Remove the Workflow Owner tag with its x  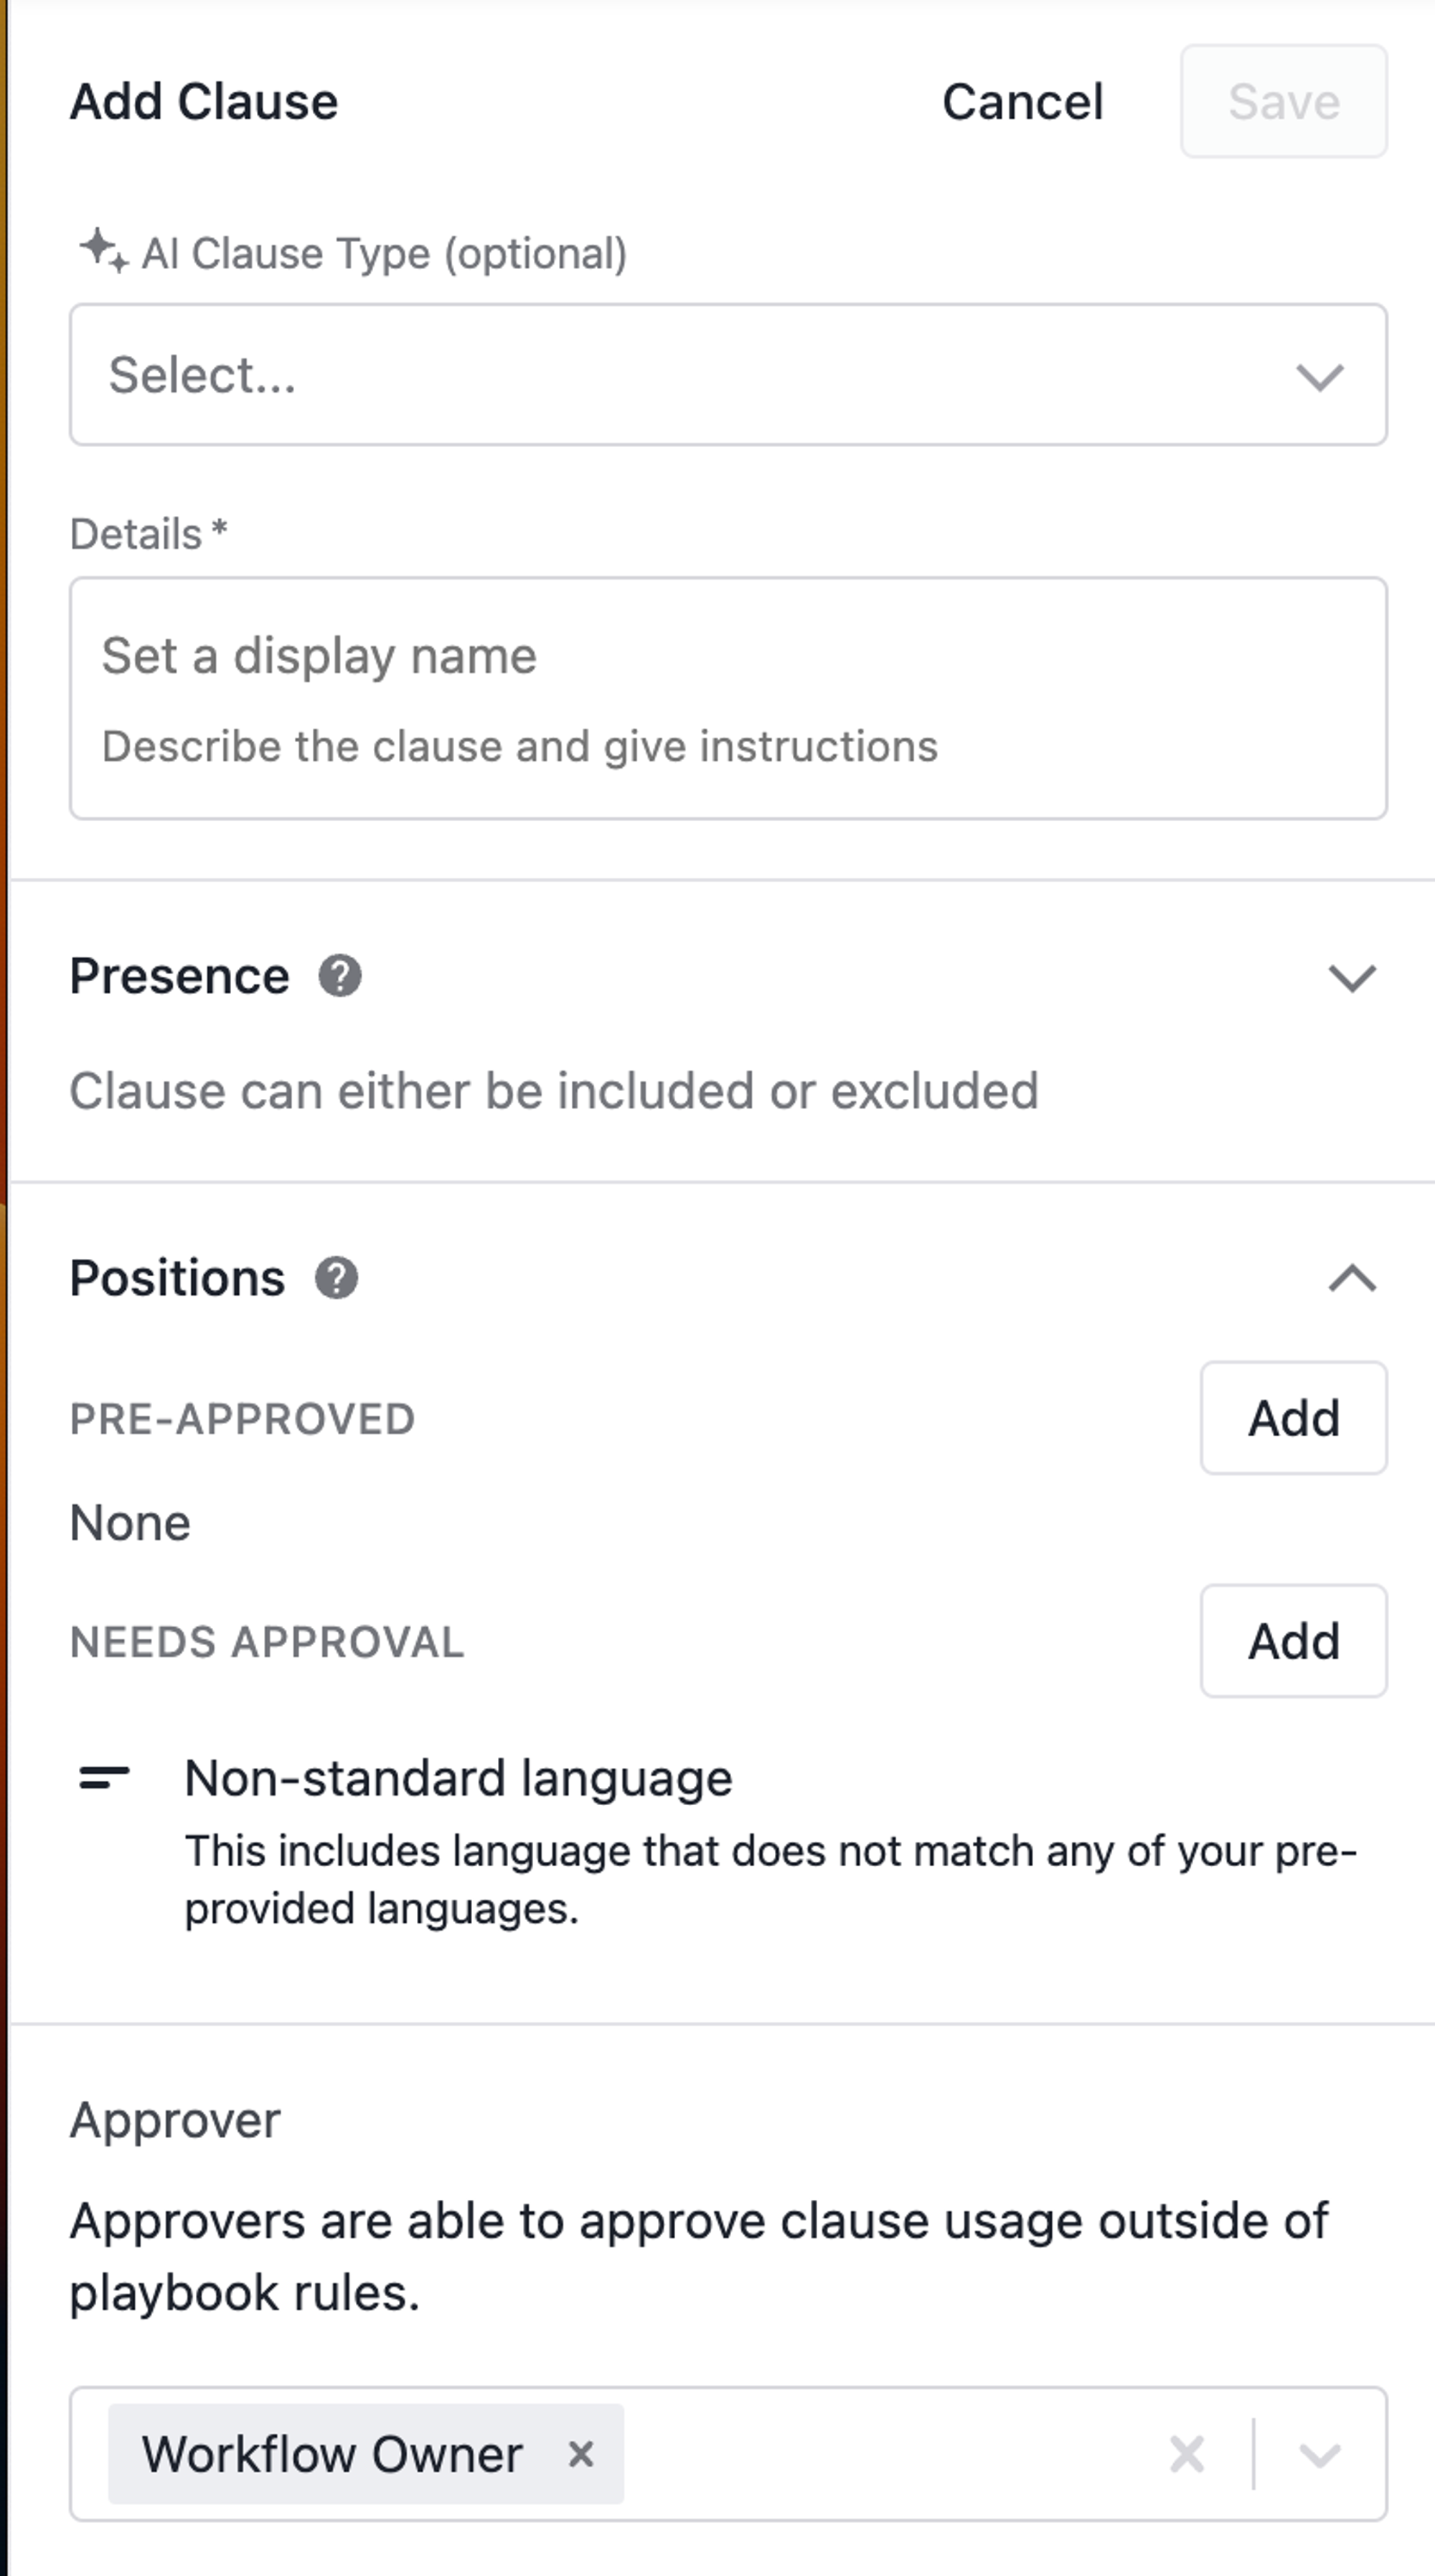pyautogui.click(x=581, y=2453)
